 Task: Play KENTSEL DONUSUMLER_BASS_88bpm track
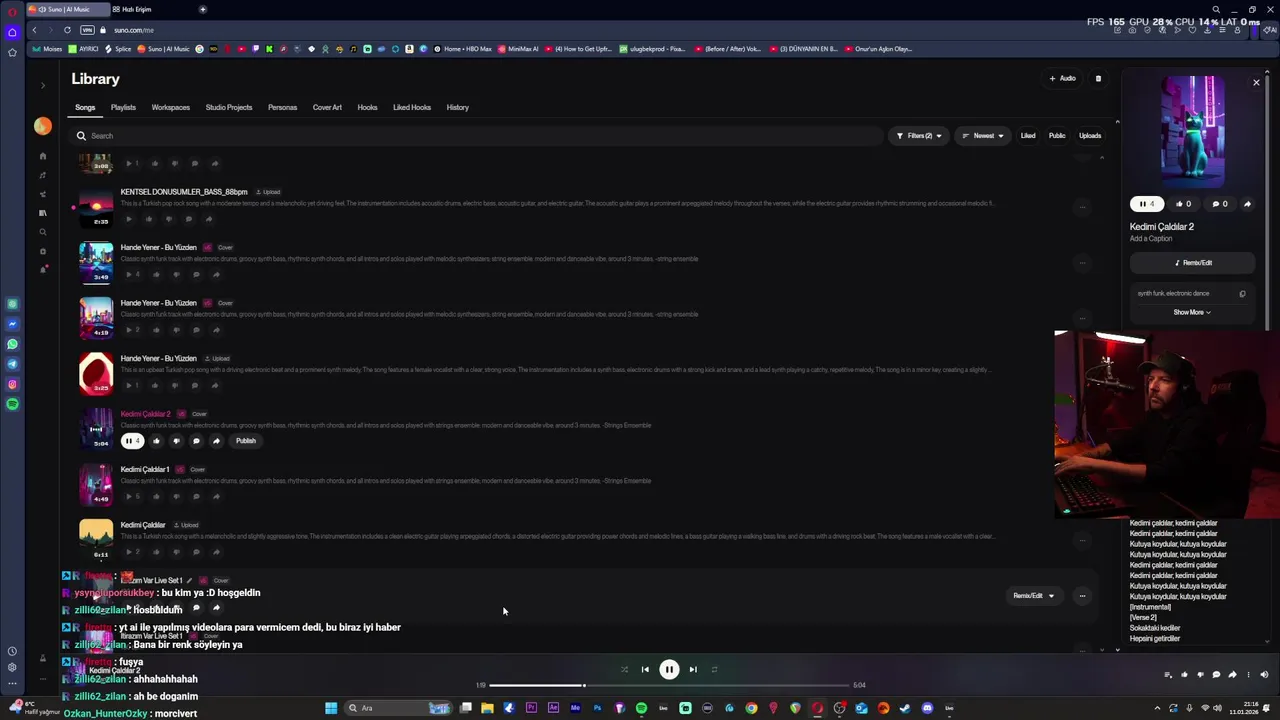click(128, 219)
